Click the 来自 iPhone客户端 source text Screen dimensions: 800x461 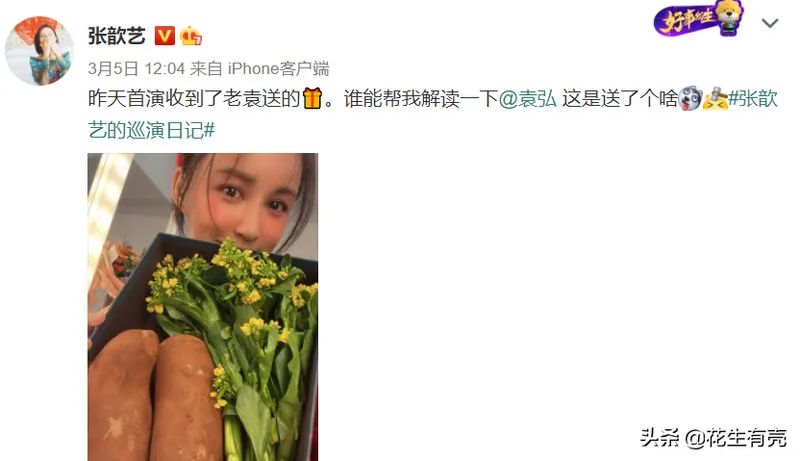(x=260, y=68)
